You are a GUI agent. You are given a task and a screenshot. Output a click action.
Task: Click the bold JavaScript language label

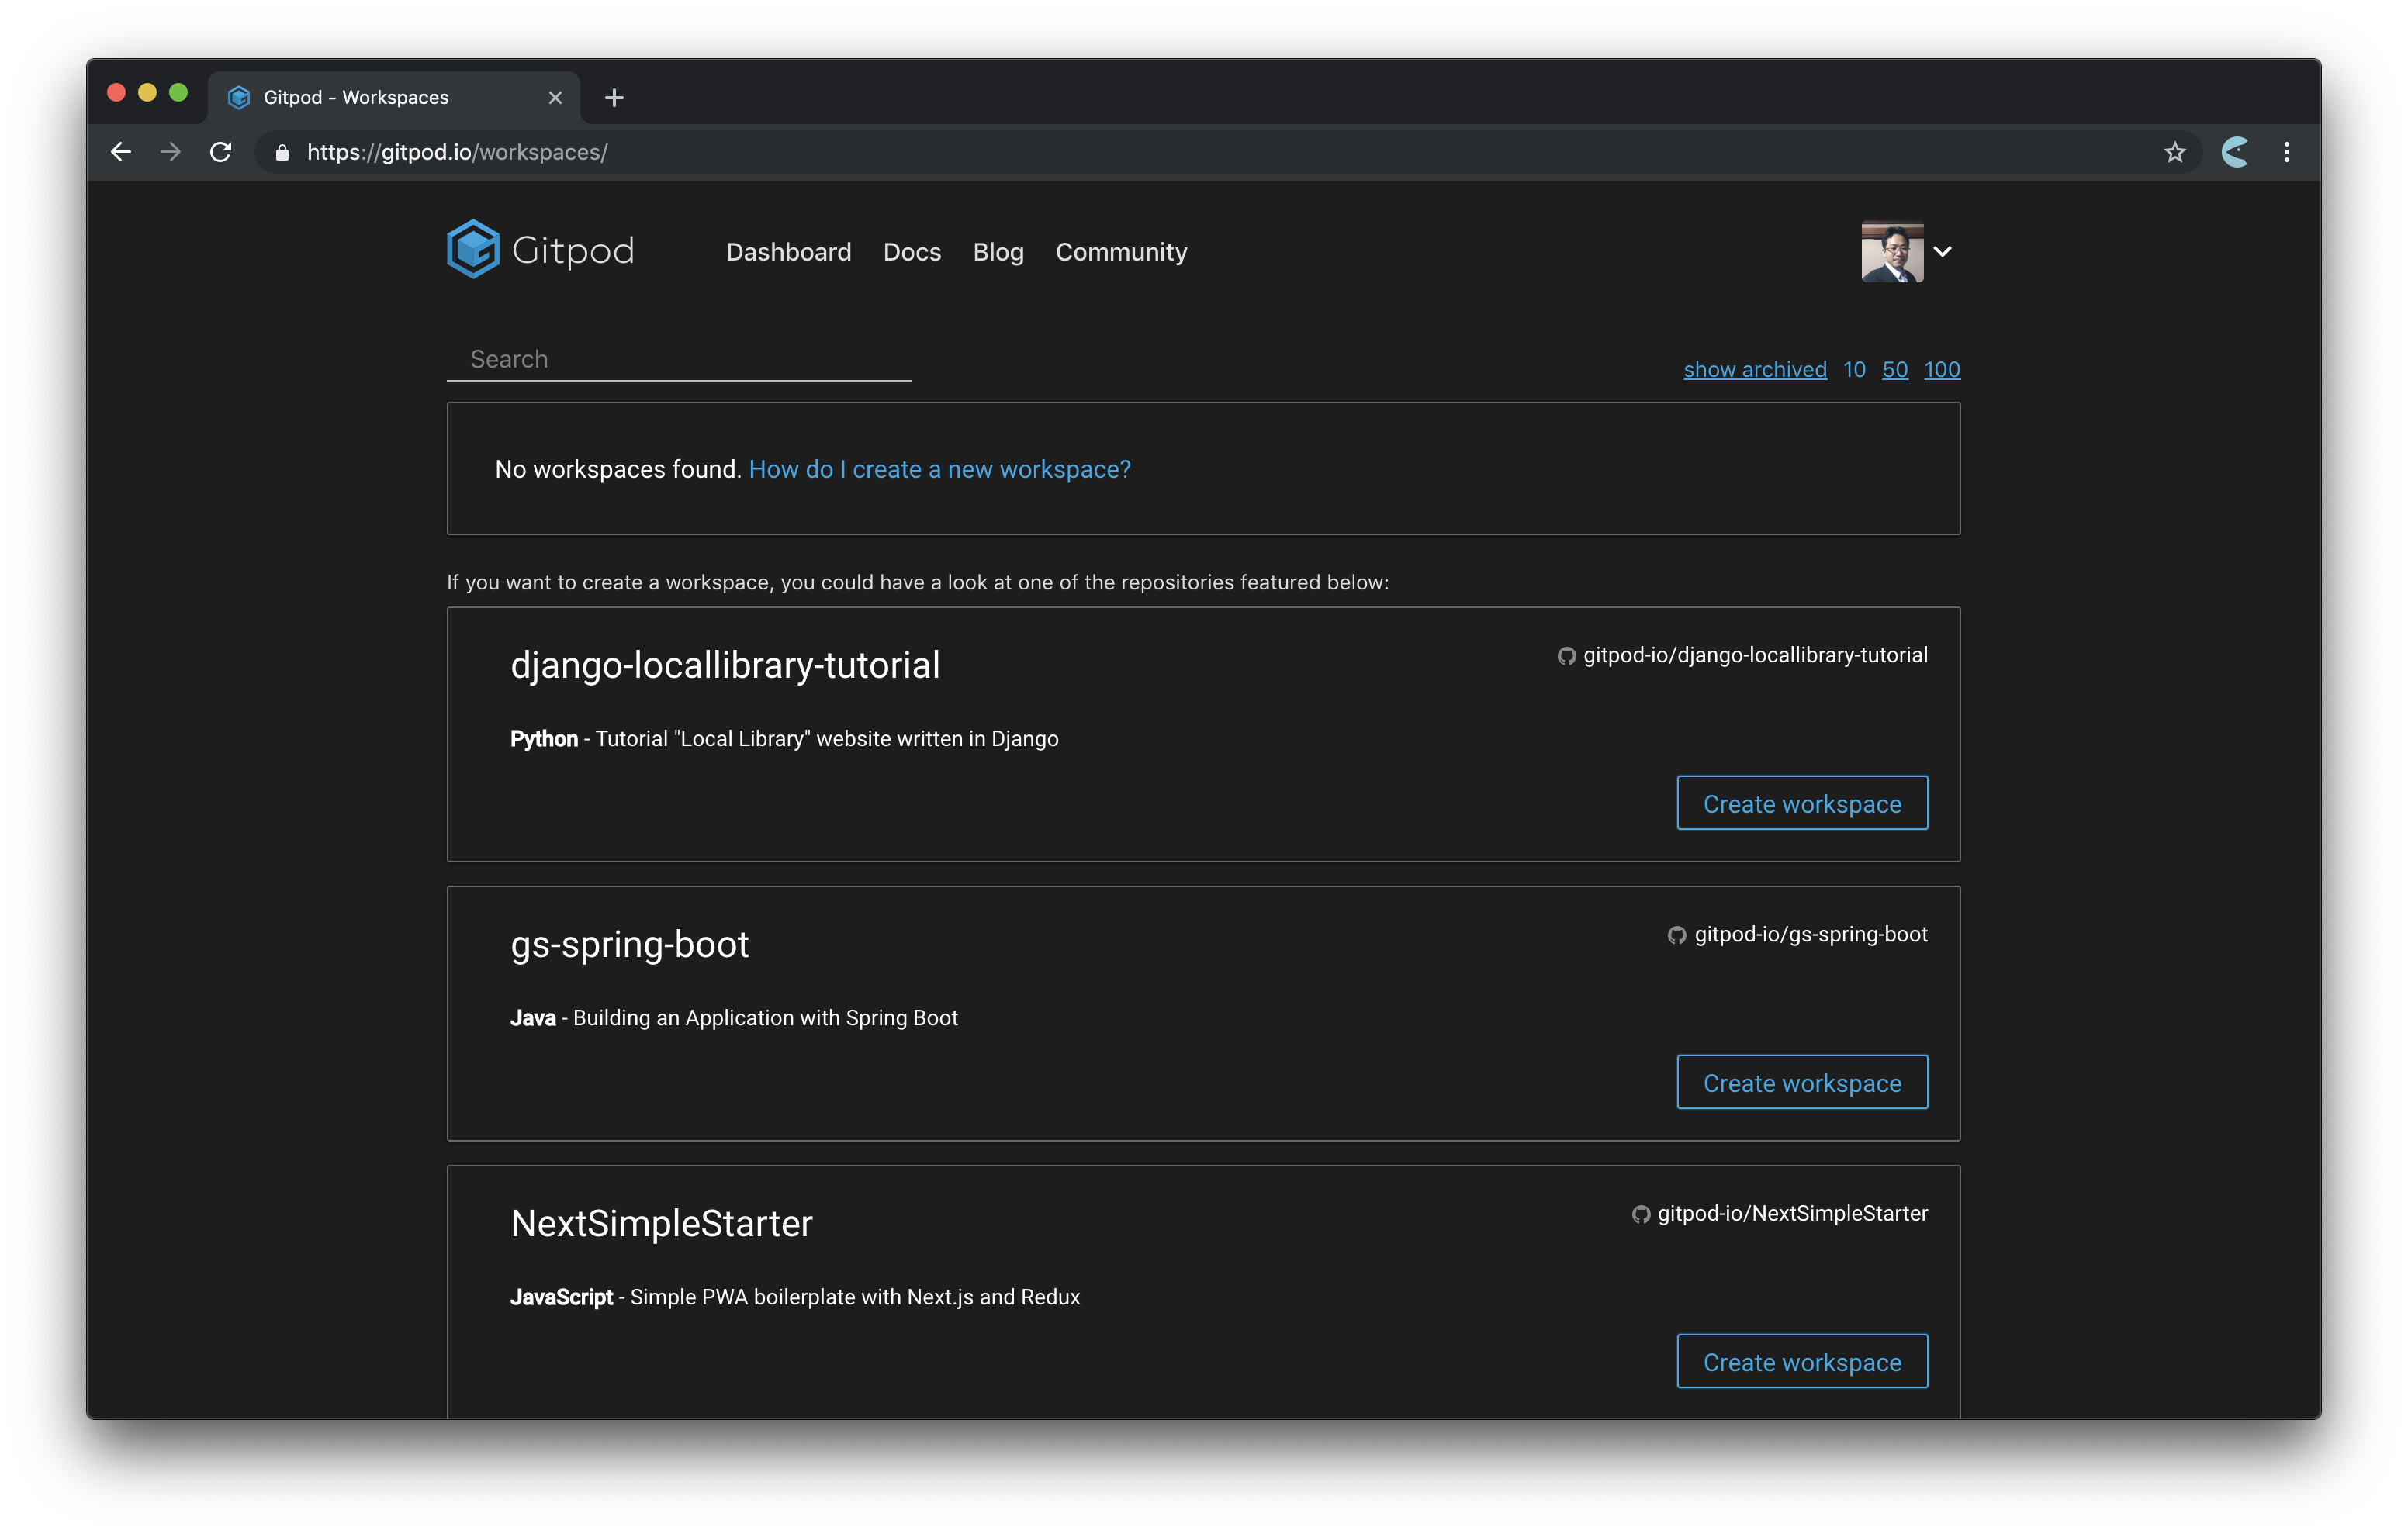[561, 1297]
